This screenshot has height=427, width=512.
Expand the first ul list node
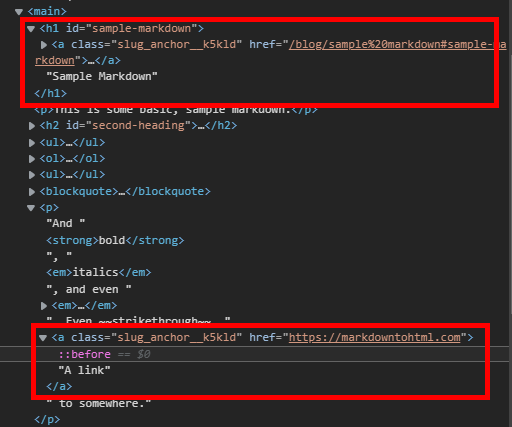(32, 143)
